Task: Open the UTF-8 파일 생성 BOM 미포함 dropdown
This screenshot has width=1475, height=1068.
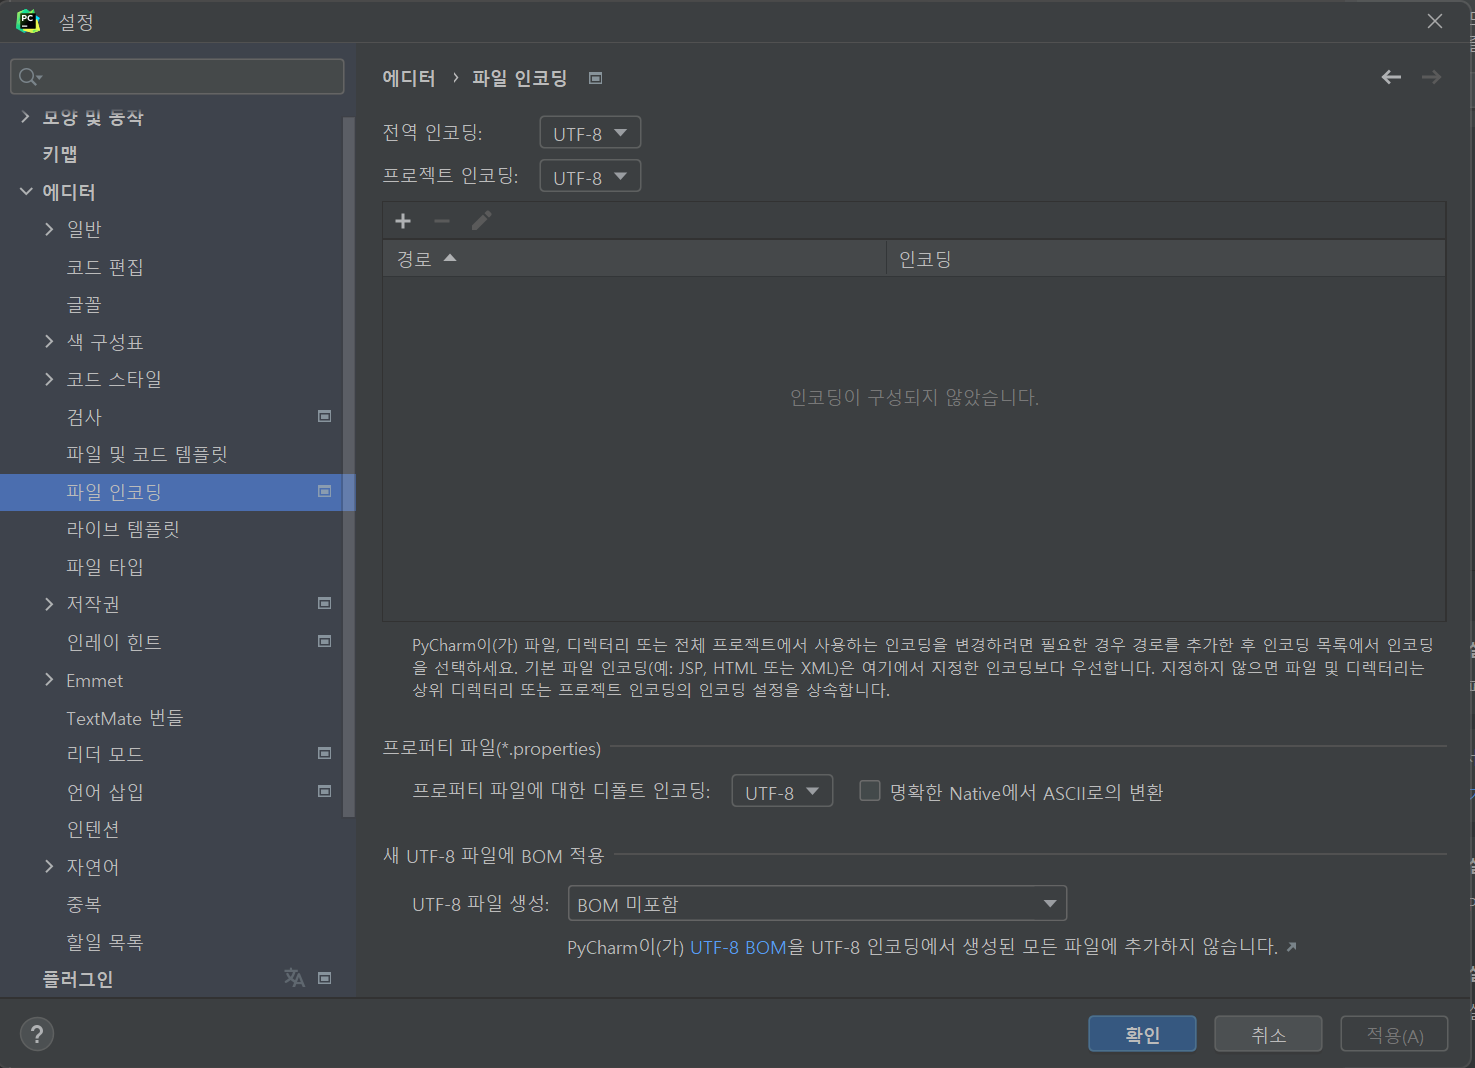Action: [x=817, y=903]
